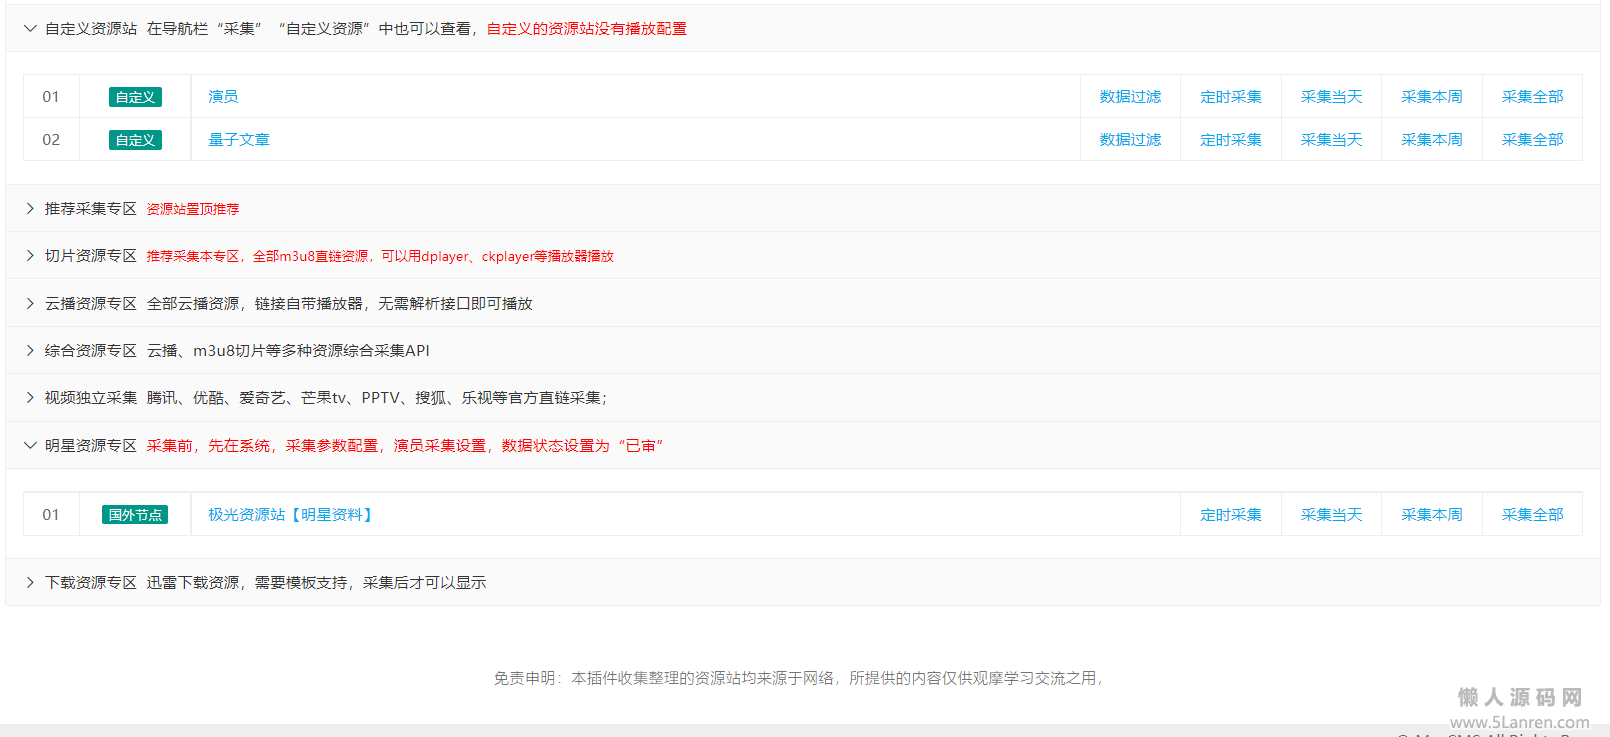Click the 自定义 badge in the 演员 row
The height and width of the screenshot is (737, 1610).
click(x=135, y=97)
